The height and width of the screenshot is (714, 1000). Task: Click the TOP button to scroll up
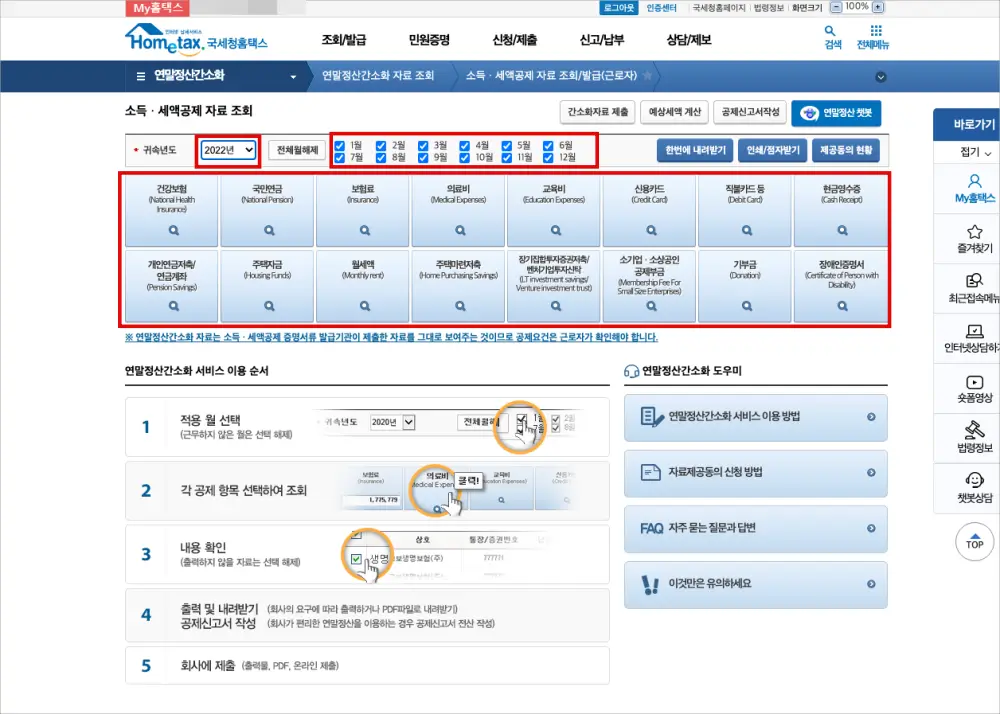point(975,542)
